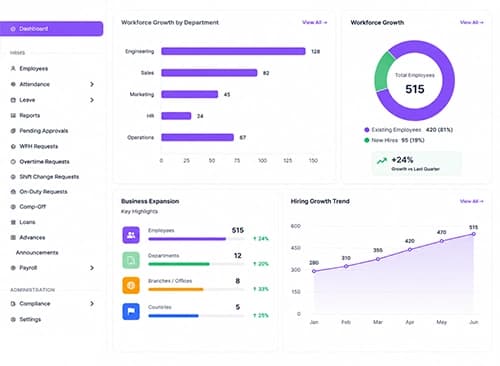
Task: Click the Loans label in sidebar
Action: (27, 222)
